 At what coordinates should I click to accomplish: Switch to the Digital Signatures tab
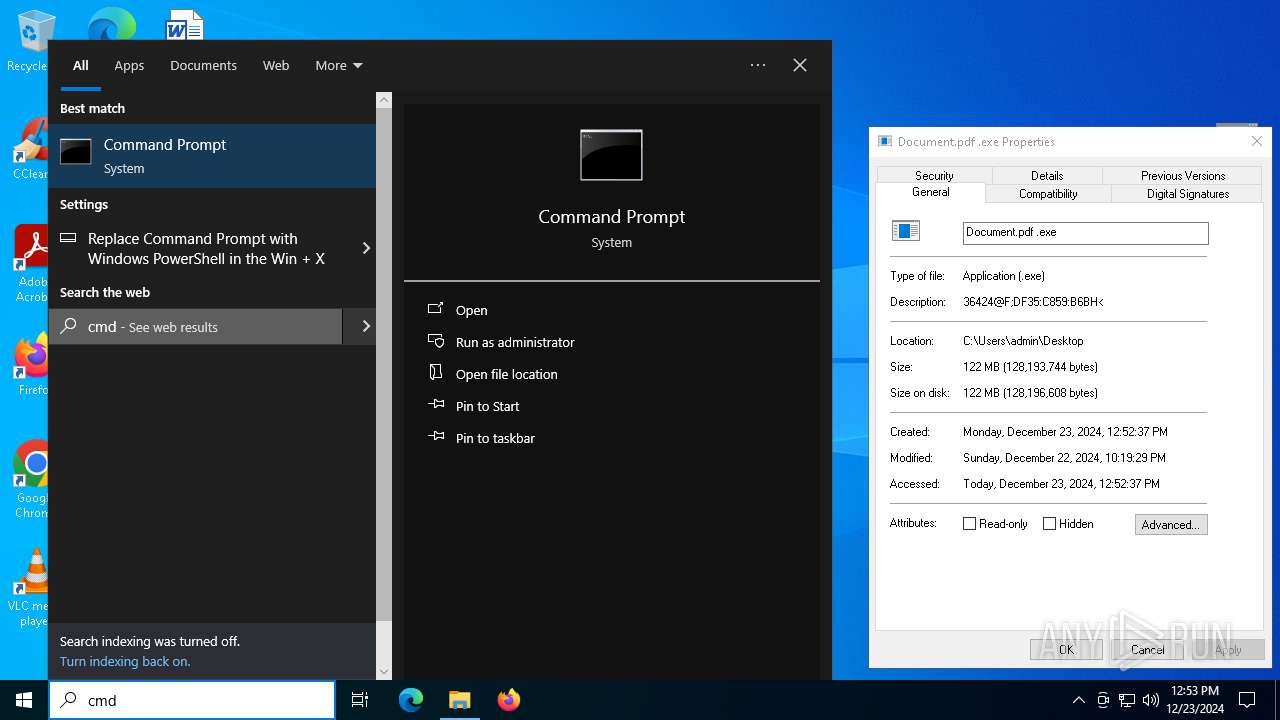[x=1188, y=193]
